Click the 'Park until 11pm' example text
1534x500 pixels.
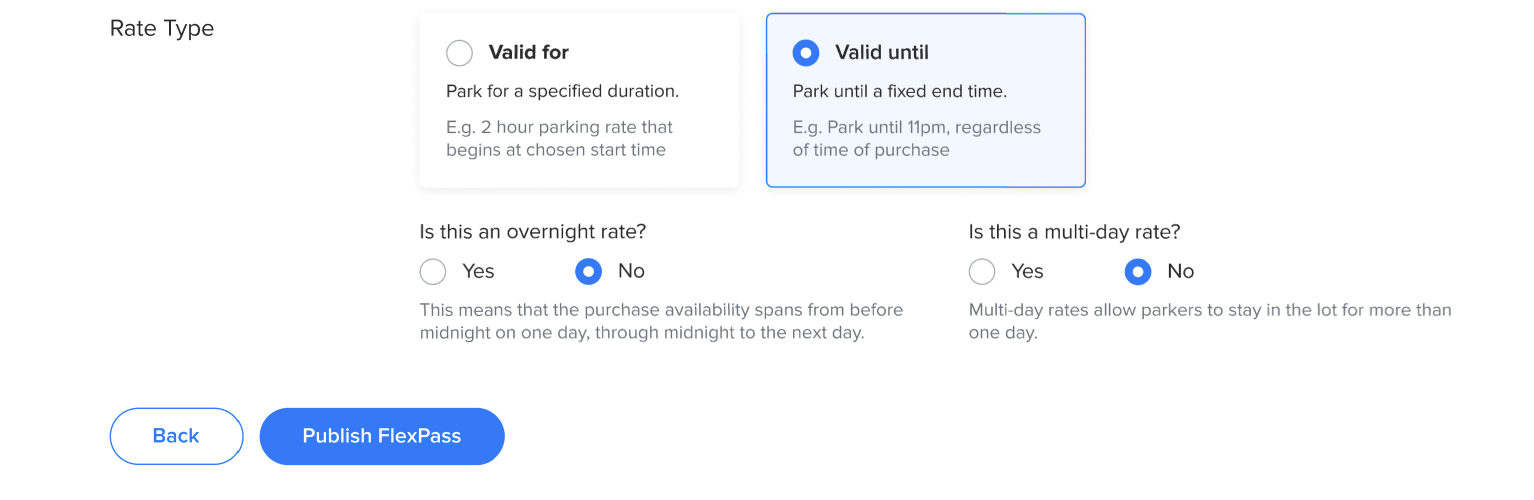(x=916, y=139)
